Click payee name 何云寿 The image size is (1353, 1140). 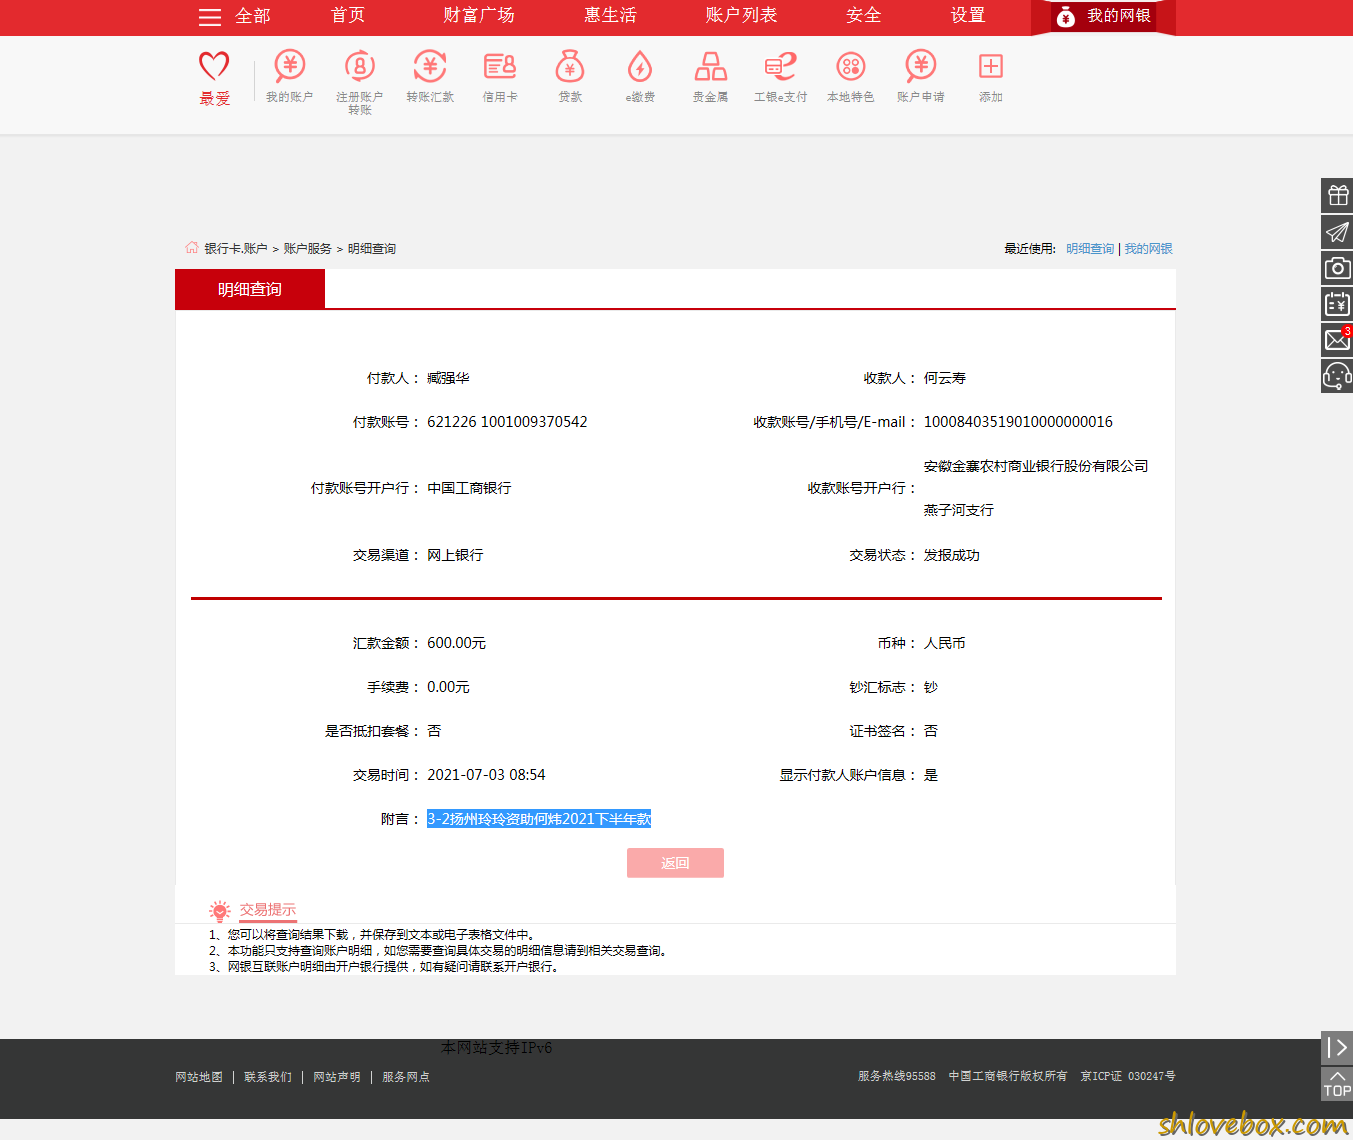(945, 378)
